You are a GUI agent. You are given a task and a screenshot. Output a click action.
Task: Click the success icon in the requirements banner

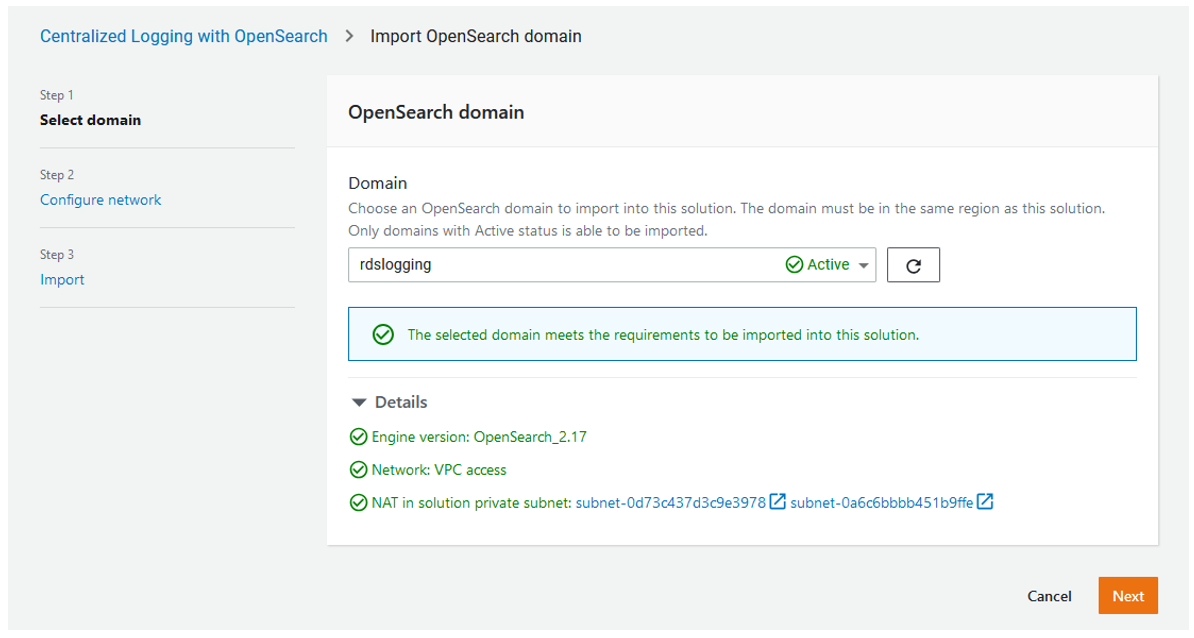click(383, 335)
